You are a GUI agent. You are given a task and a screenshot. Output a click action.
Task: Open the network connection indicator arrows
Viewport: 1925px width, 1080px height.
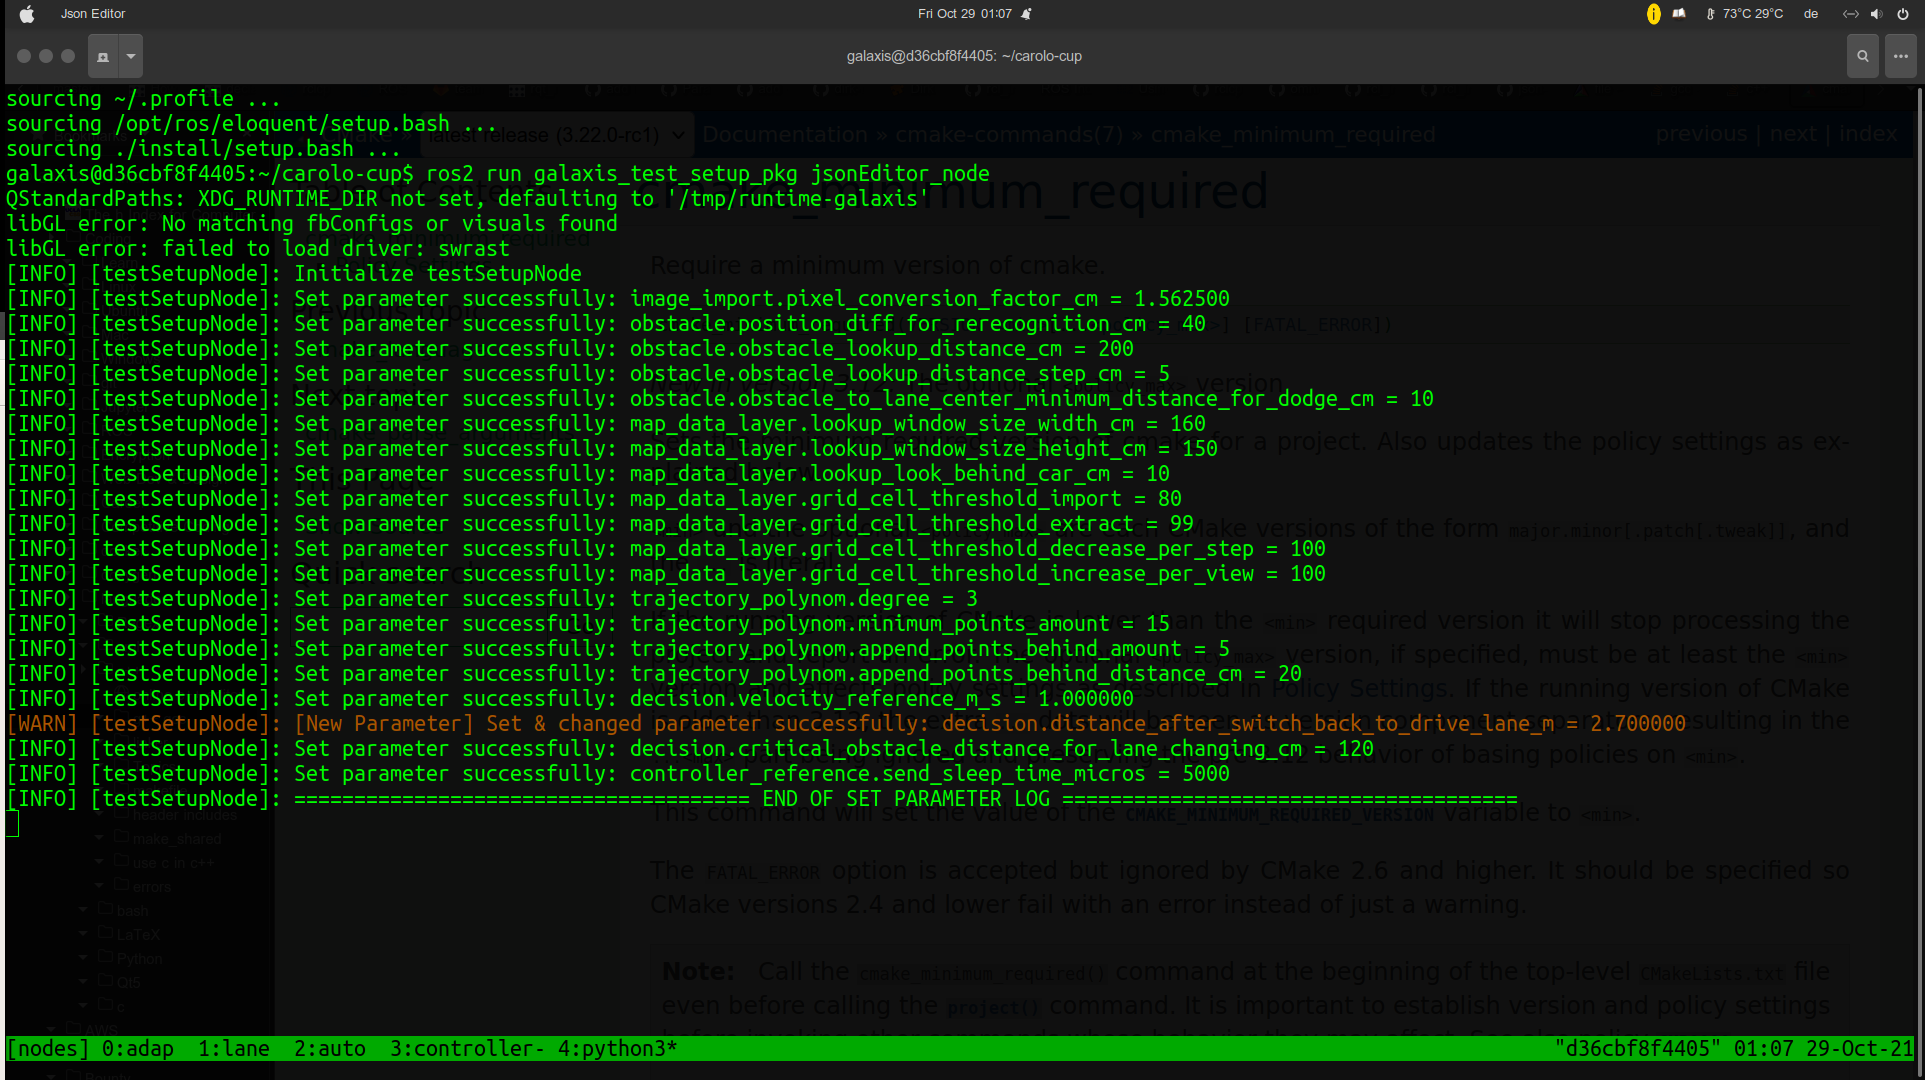pyautogui.click(x=1851, y=14)
